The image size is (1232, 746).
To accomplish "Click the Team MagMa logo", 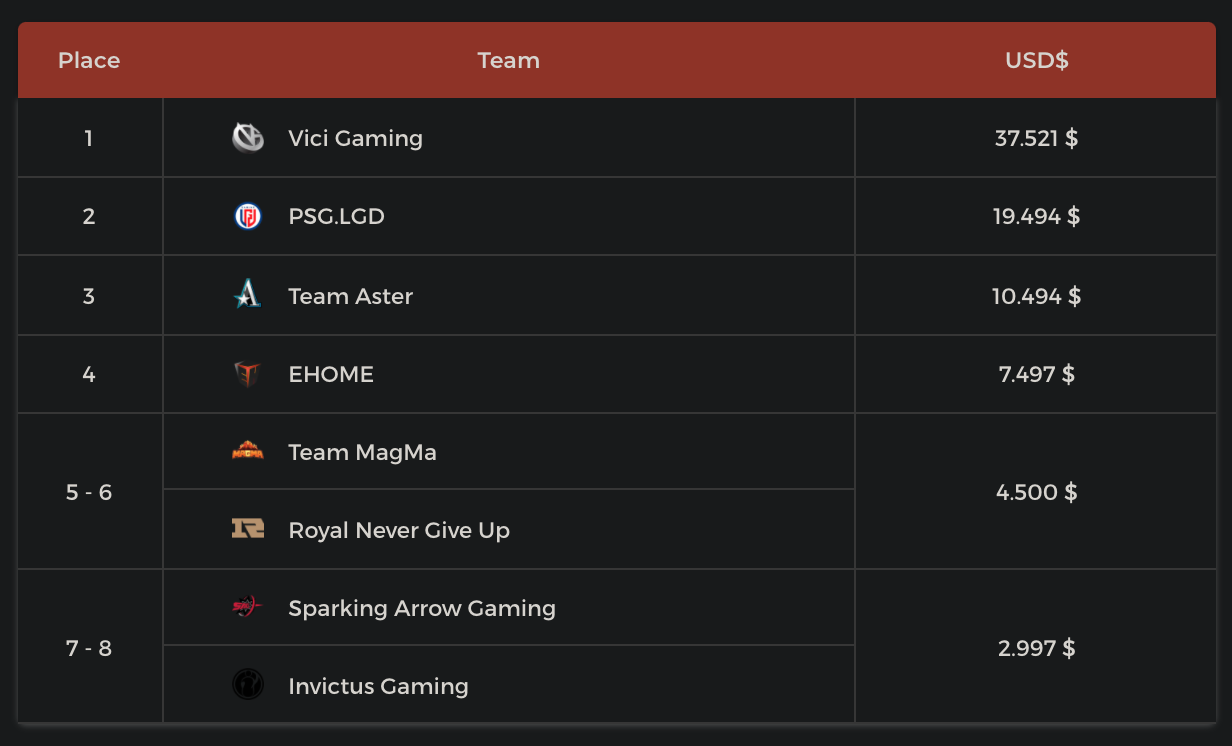I will click(x=248, y=452).
